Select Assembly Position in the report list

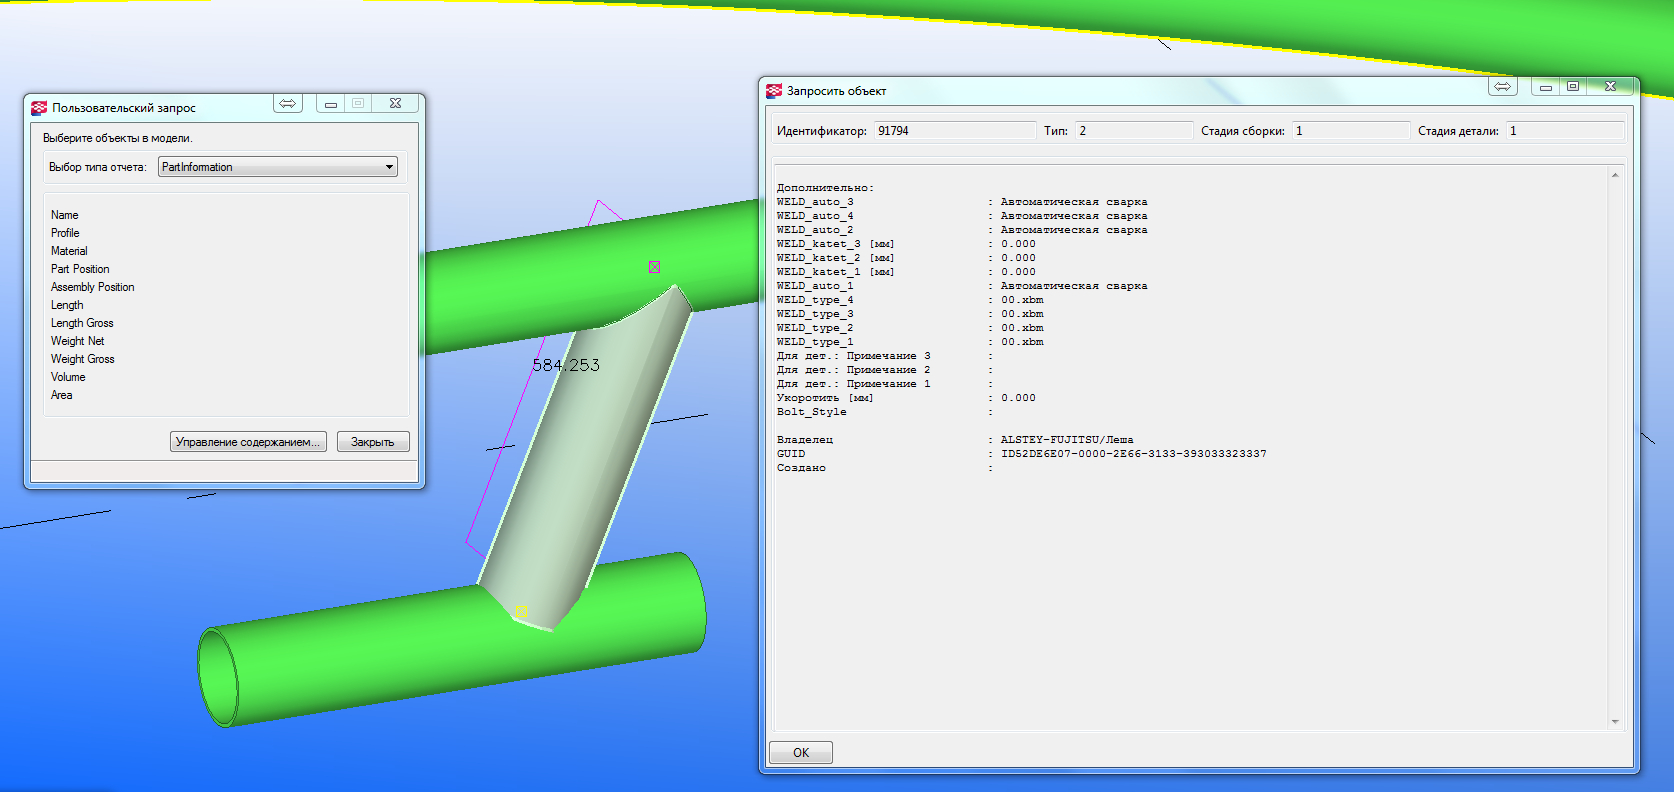pyautogui.click(x=93, y=287)
